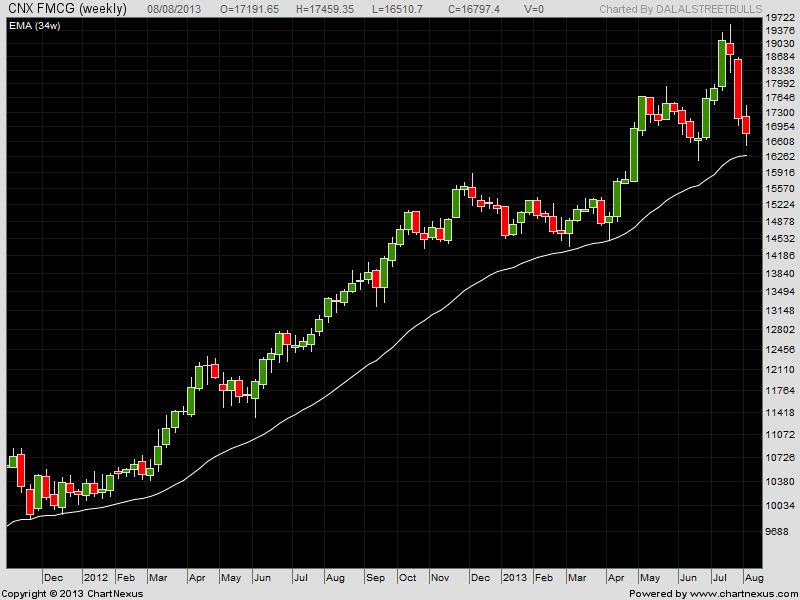
Task: Click the 10380 price axis label
Action: tap(780, 481)
